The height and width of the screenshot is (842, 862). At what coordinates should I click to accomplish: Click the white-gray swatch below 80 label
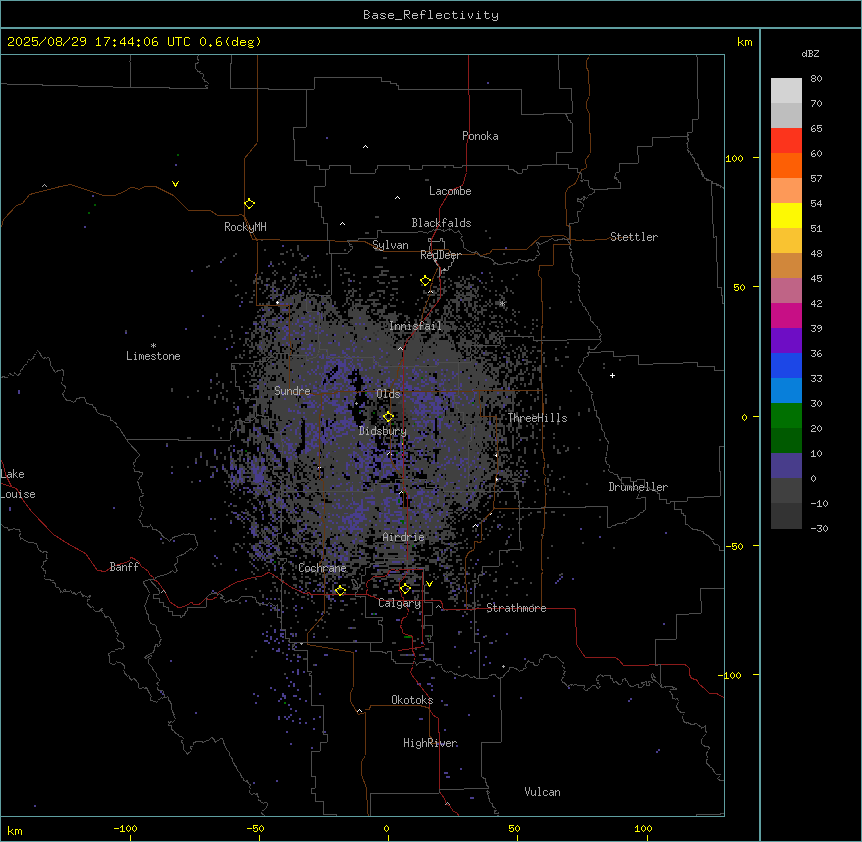pyautogui.click(x=786, y=91)
